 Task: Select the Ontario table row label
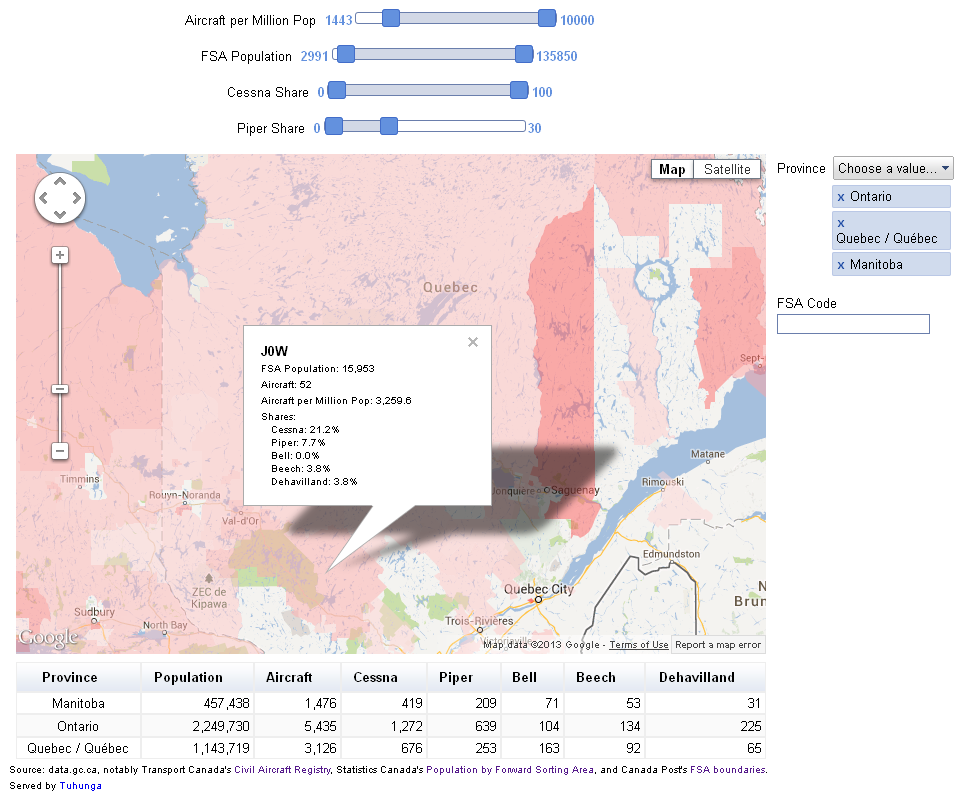coord(78,726)
